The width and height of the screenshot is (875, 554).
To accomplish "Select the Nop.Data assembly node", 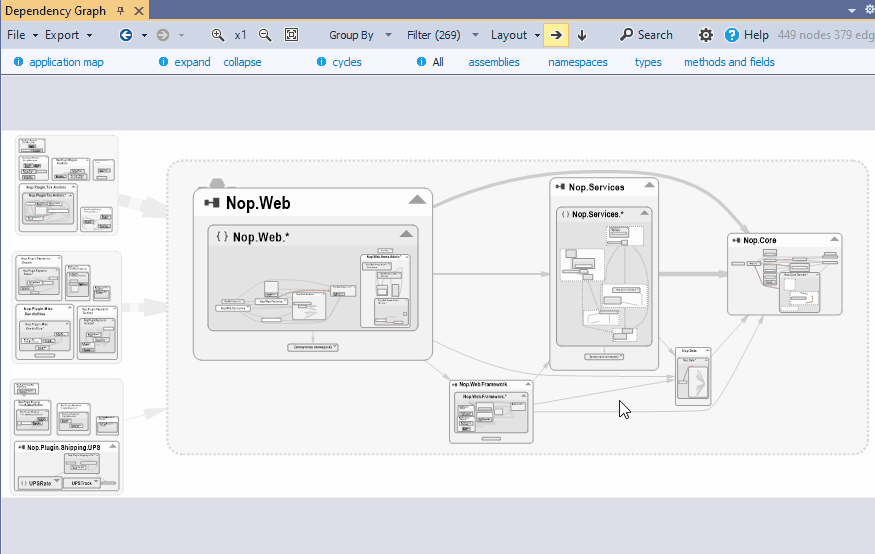I will click(693, 377).
